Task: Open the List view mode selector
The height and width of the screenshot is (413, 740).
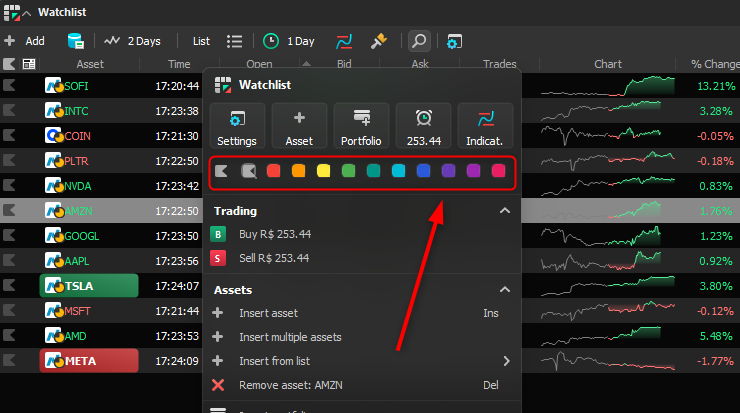Action: (201, 41)
